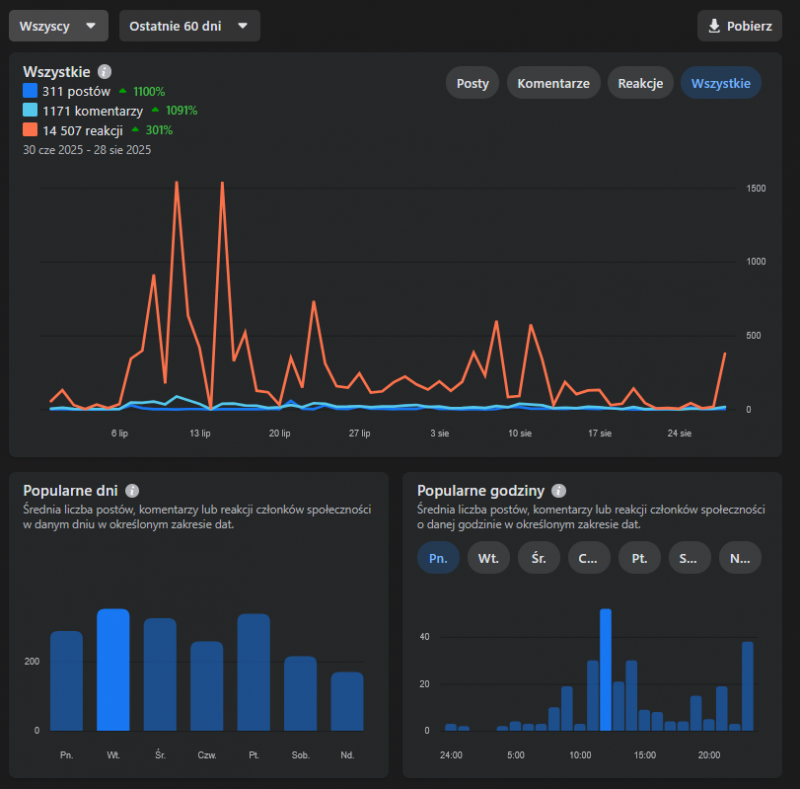The image size is (800, 789).
Task: Open the Wszyscy dropdown filter
Action: click(58, 26)
